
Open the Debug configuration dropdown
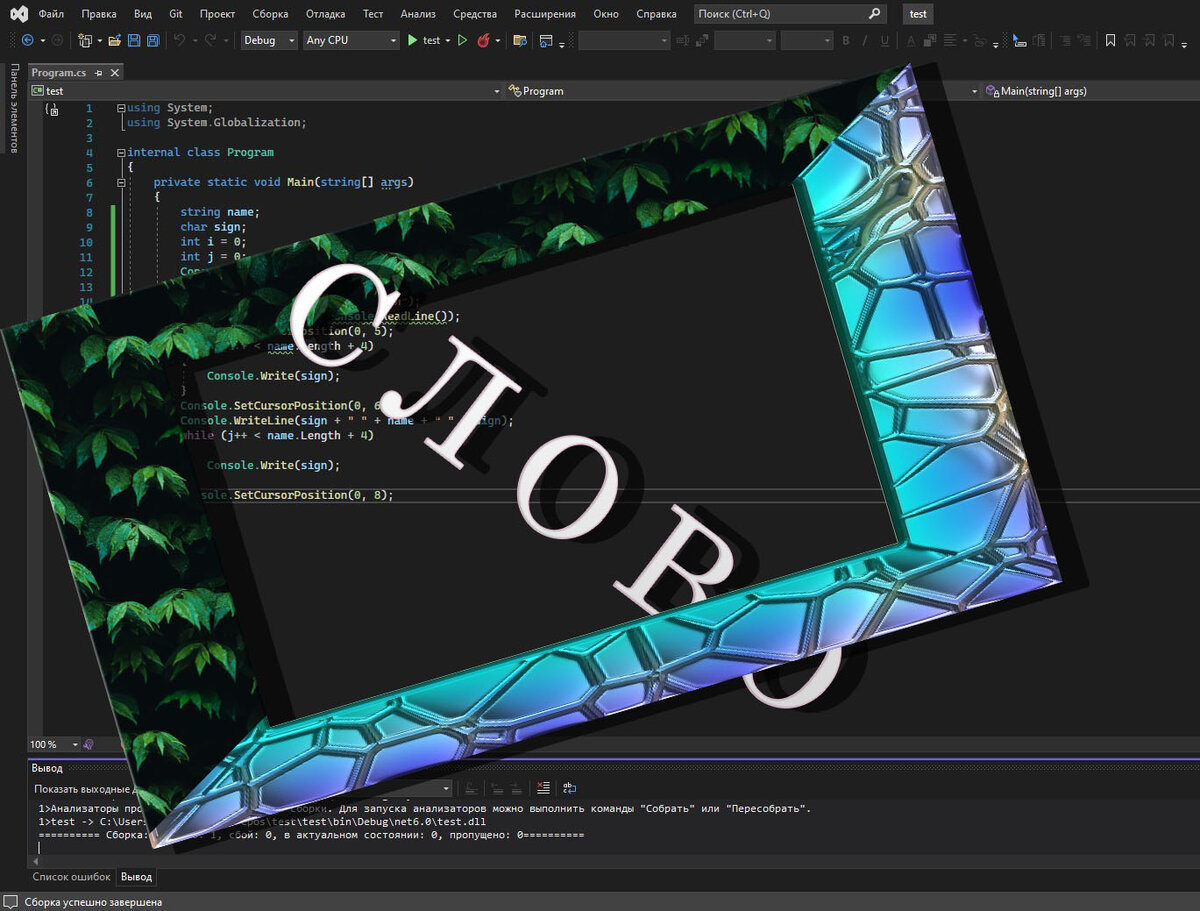tap(269, 40)
